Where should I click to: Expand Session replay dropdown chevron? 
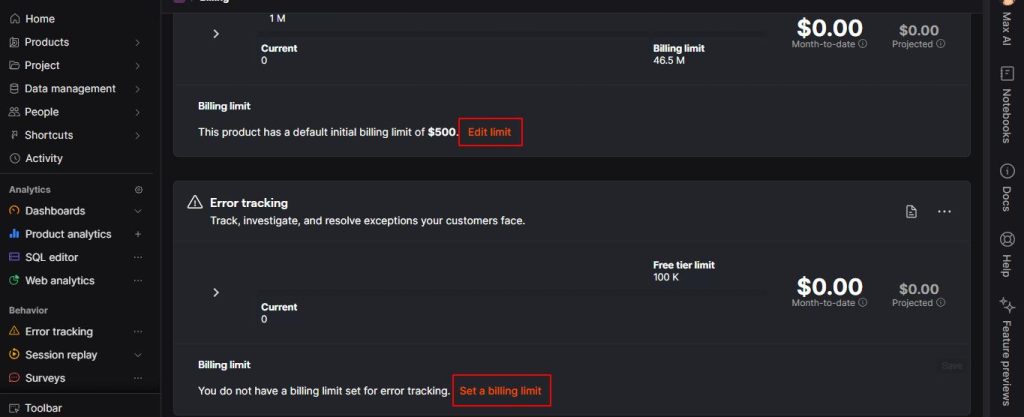coord(138,355)
